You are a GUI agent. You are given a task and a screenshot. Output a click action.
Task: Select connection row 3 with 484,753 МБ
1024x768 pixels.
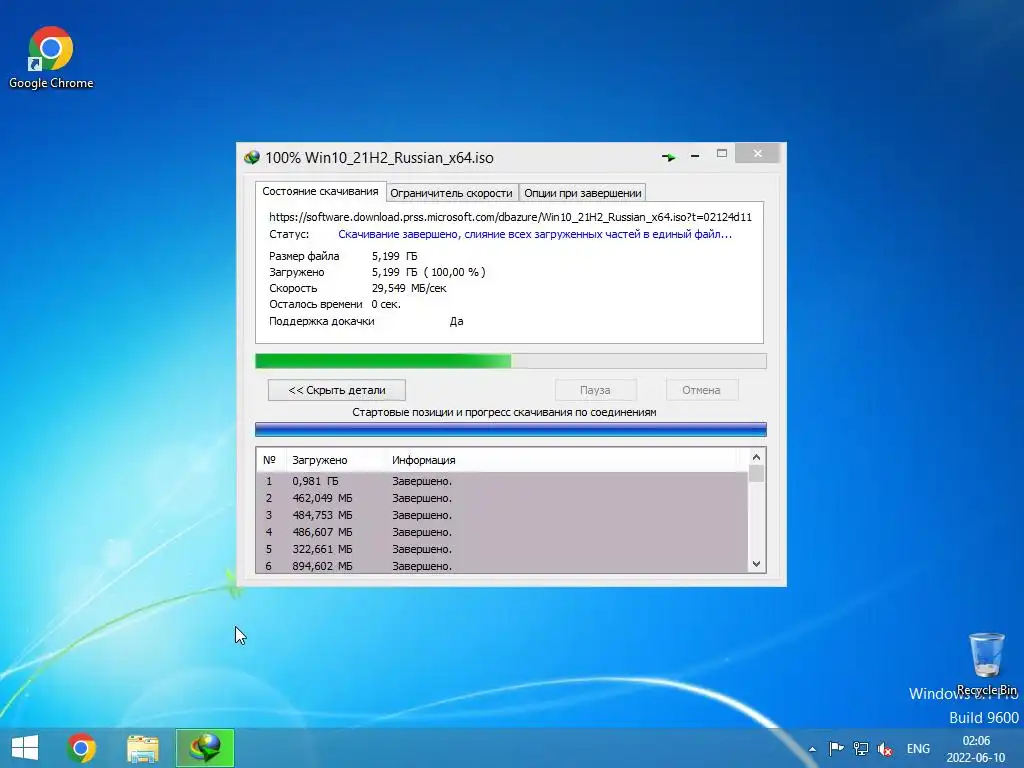pyautogui.click(x=502, y=515)
